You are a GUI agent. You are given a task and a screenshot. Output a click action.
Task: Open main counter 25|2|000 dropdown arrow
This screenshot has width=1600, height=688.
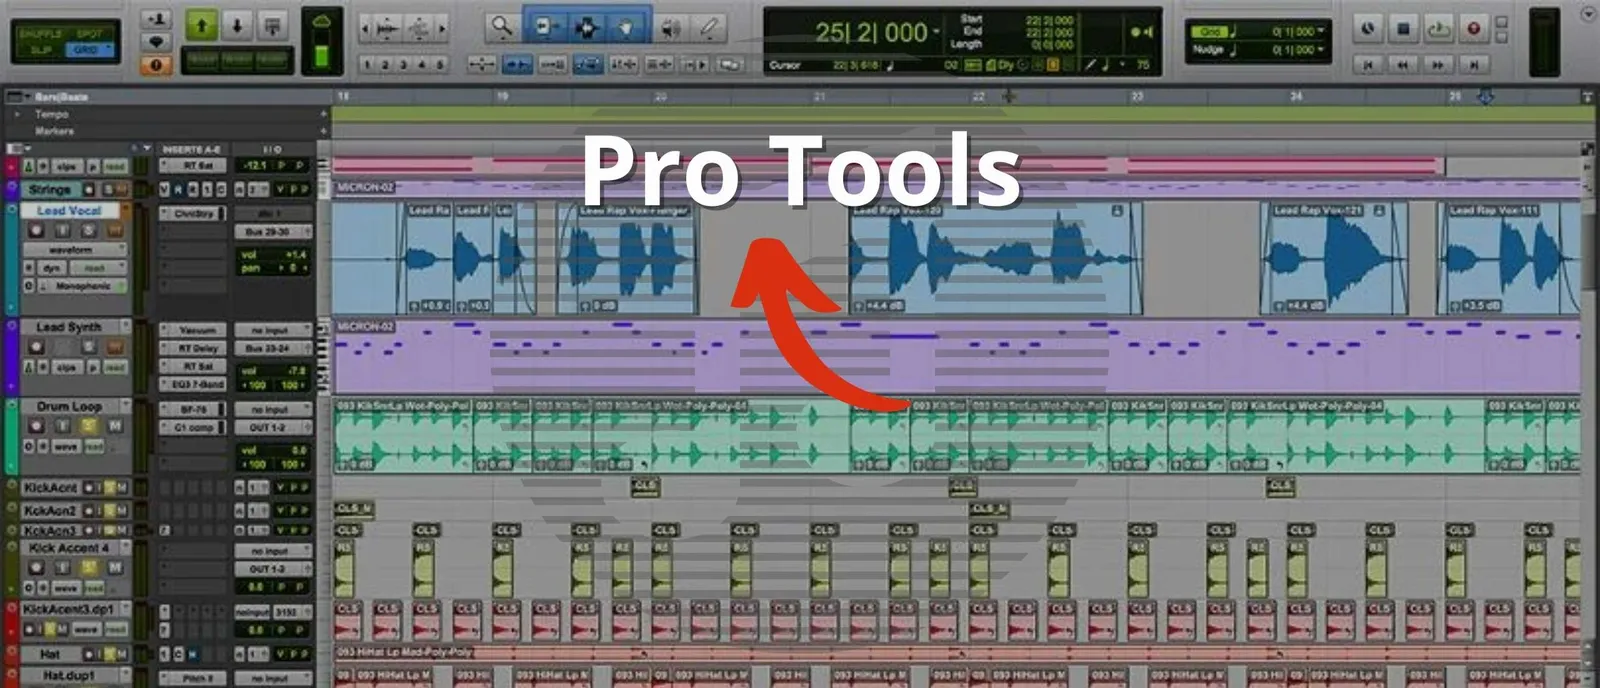pos(936,32)
